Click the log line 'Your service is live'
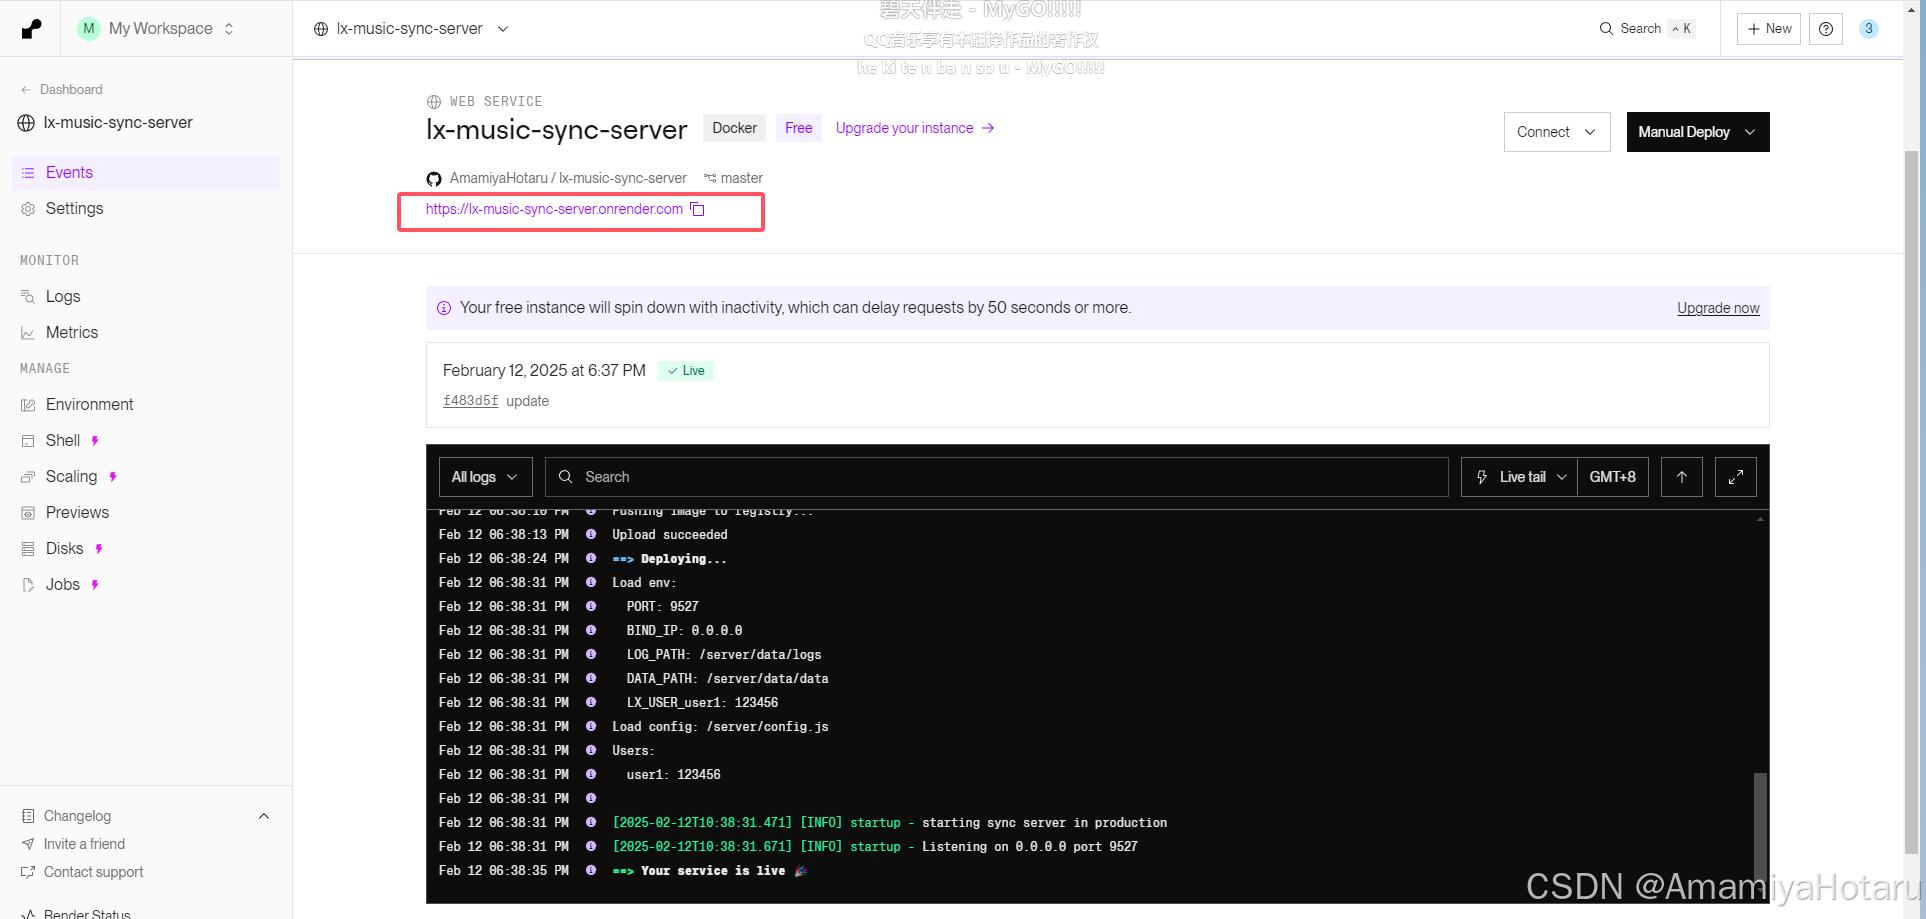The image size is (1926, 919). pos(712,871)
